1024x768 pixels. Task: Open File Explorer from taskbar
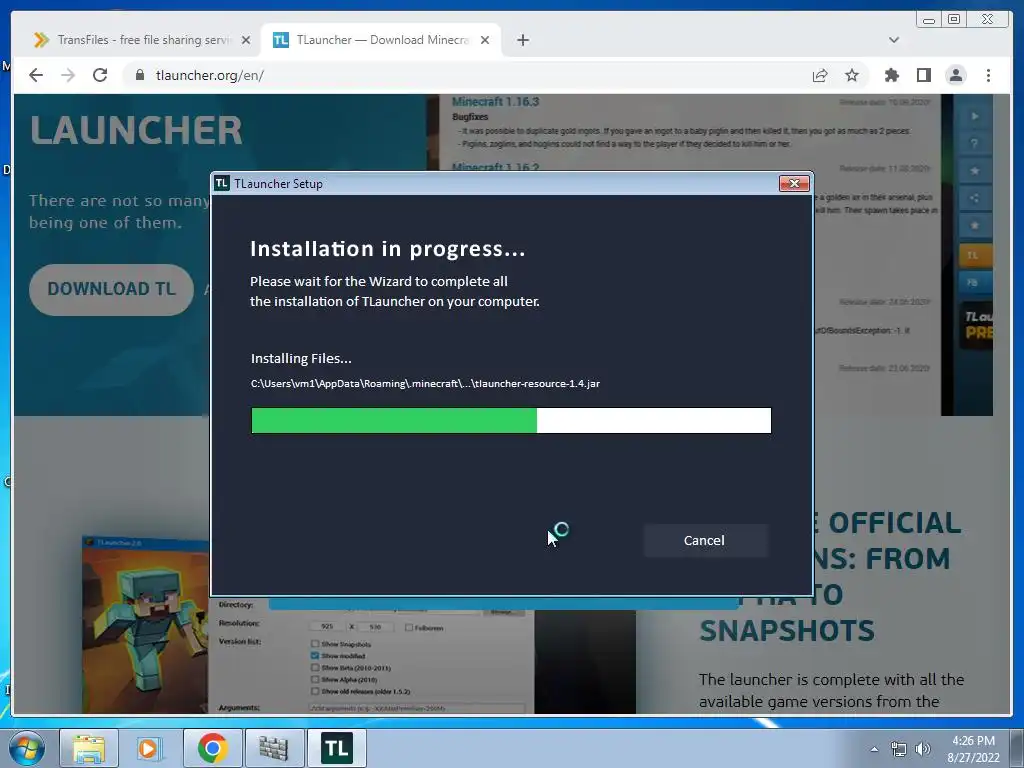(89, 748)
